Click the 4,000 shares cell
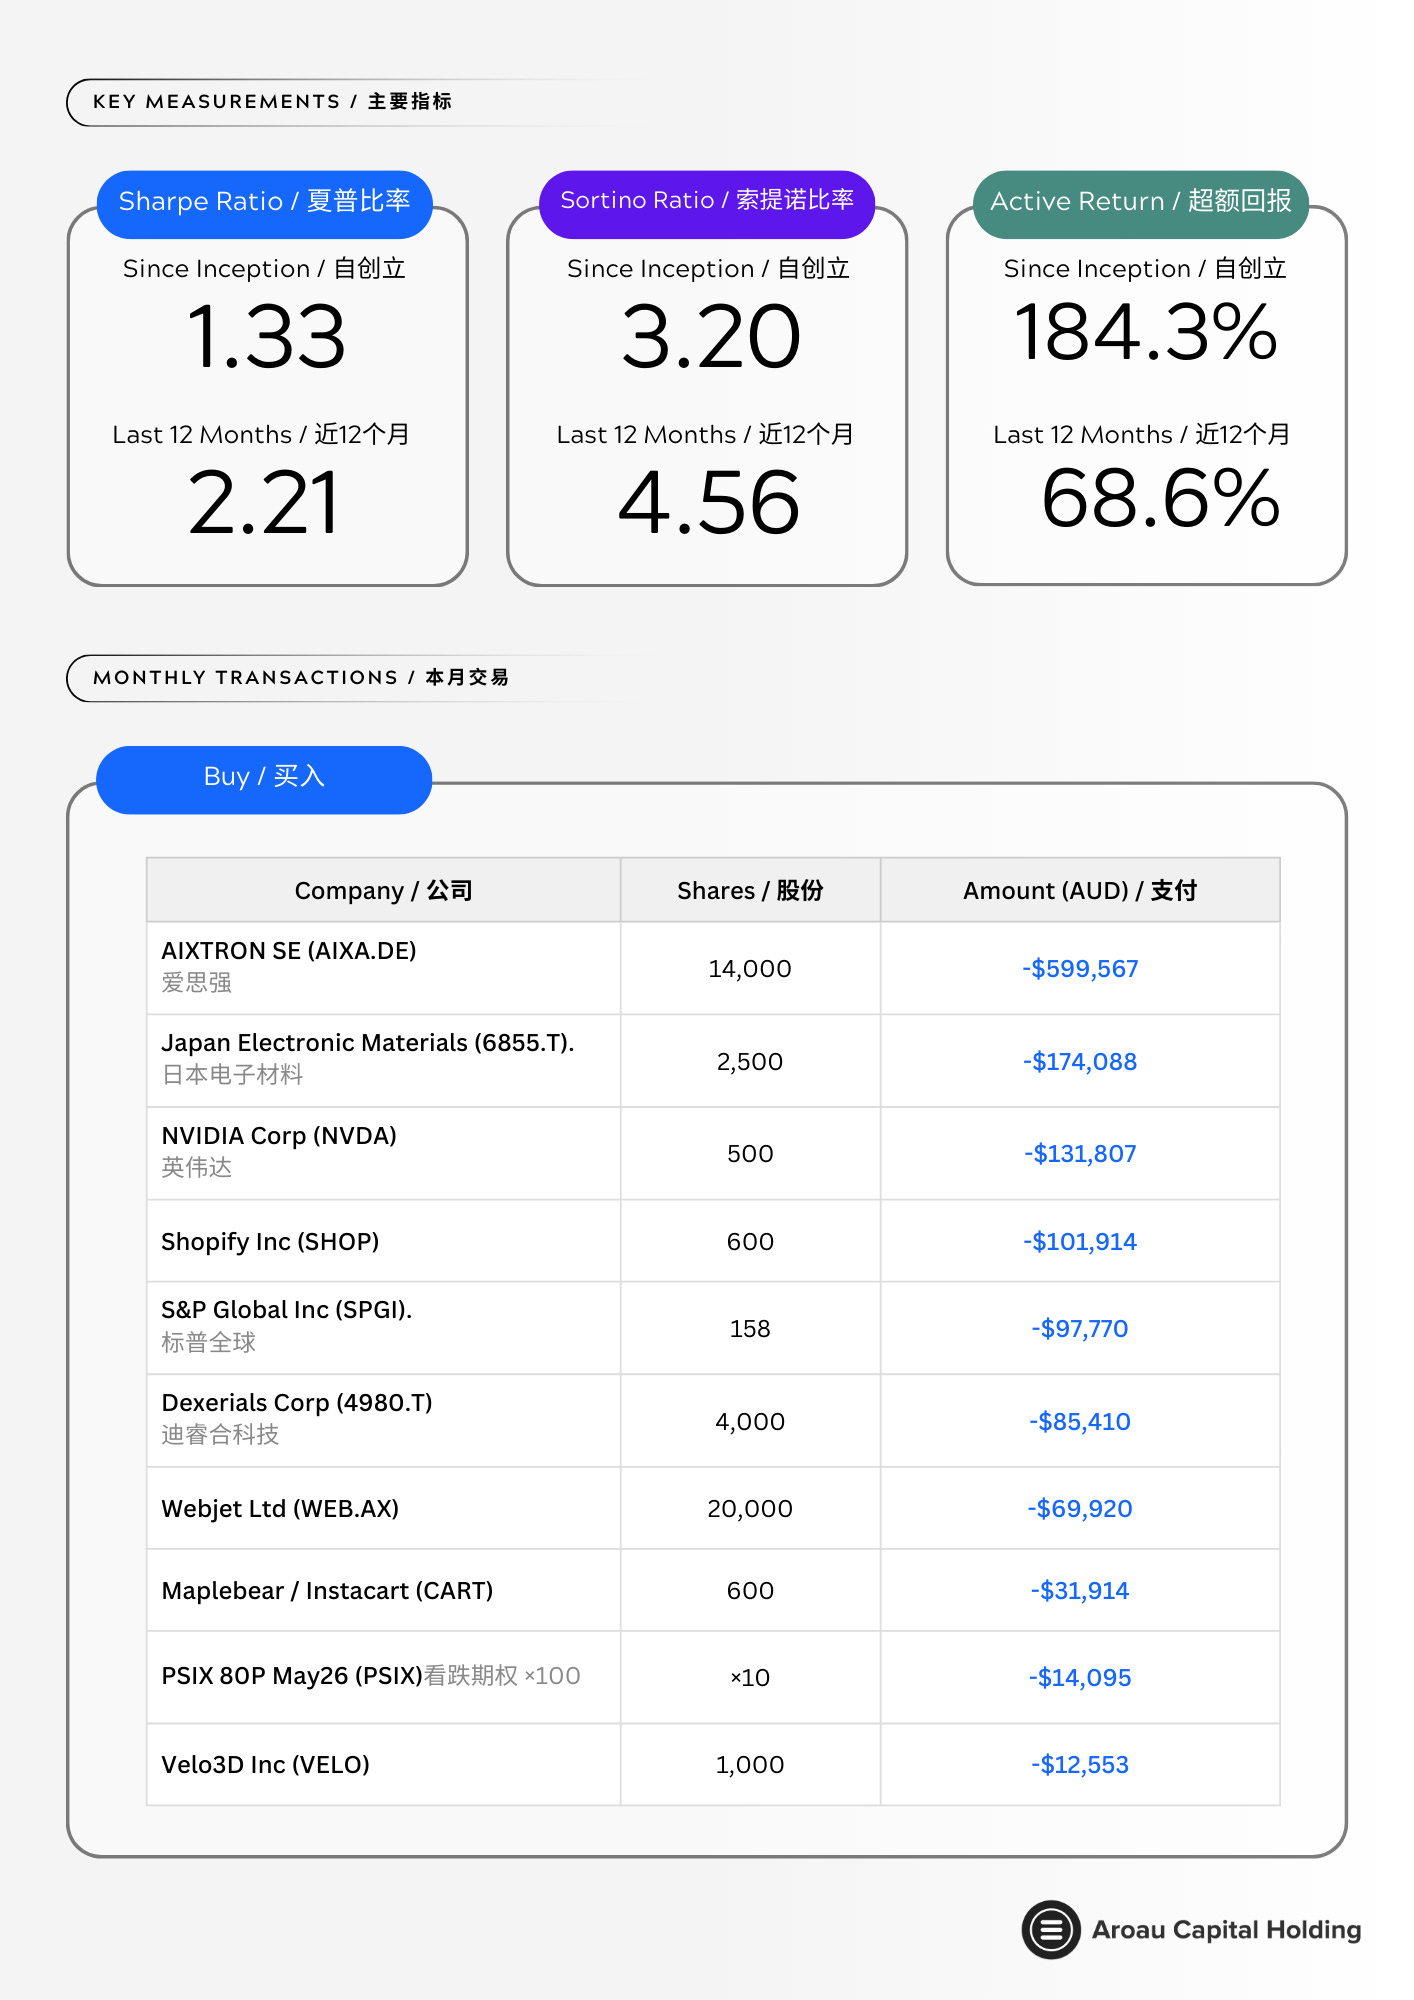Image resolution: width=1414 pixels, height=2000 pixels. (750, 1422)
